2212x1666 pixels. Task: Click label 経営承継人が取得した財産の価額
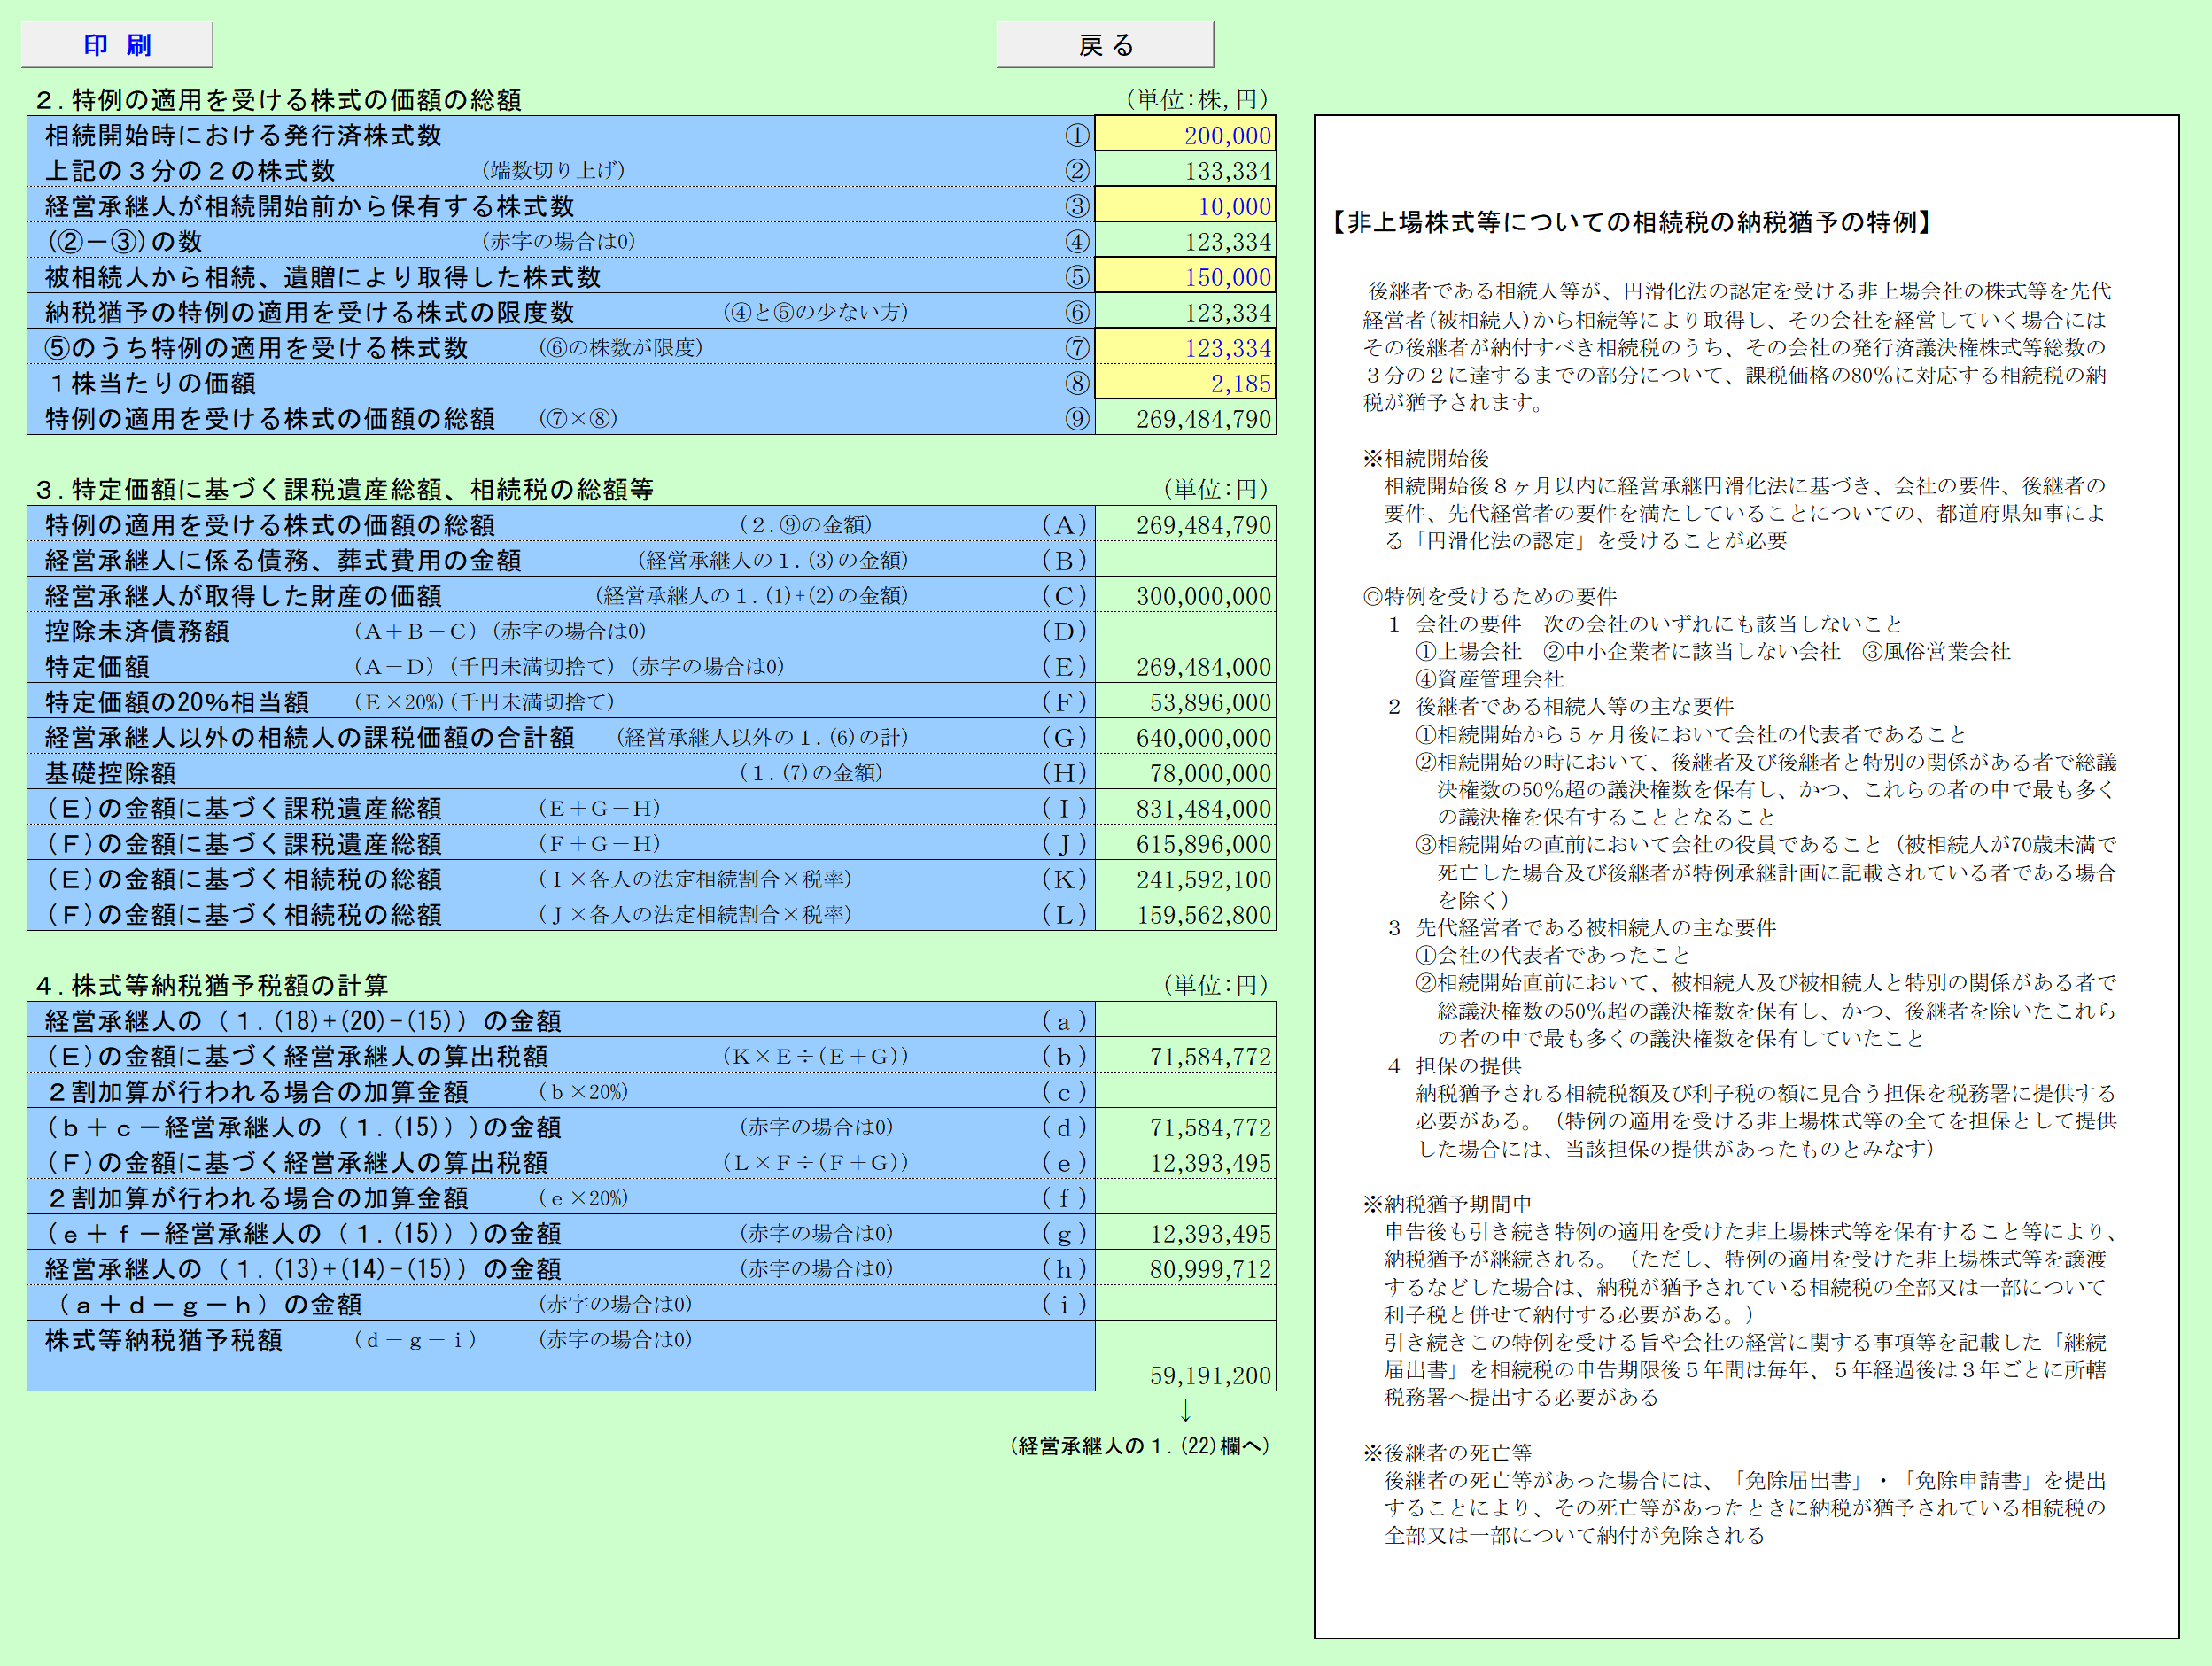point(243,596)
